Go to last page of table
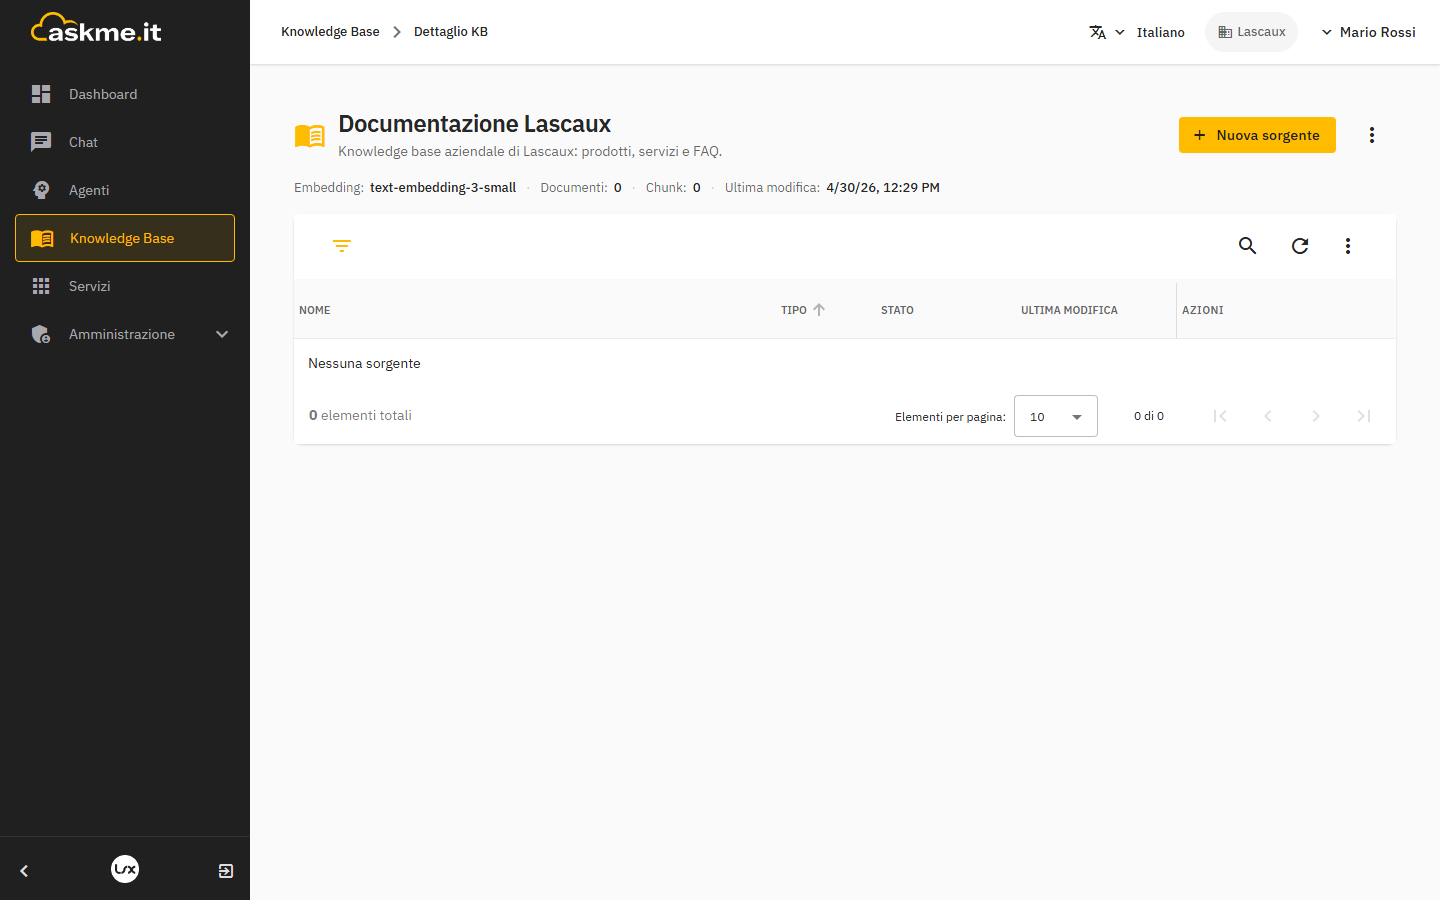The height and width of the screenshot is (900, 1440). point(1364,416)
